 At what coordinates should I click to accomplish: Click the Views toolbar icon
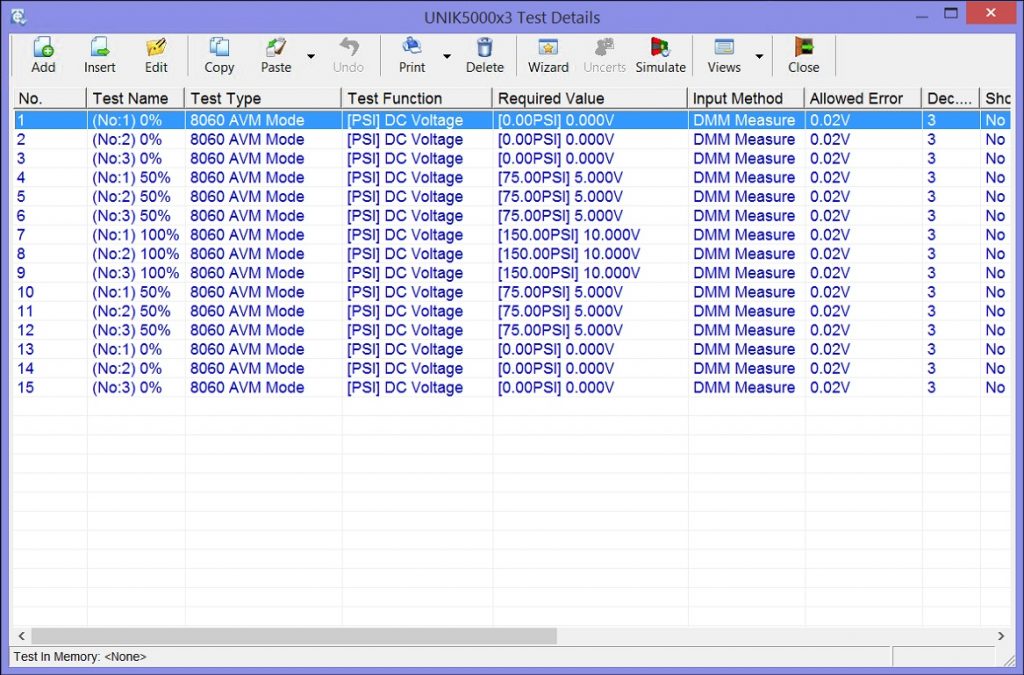724,54
